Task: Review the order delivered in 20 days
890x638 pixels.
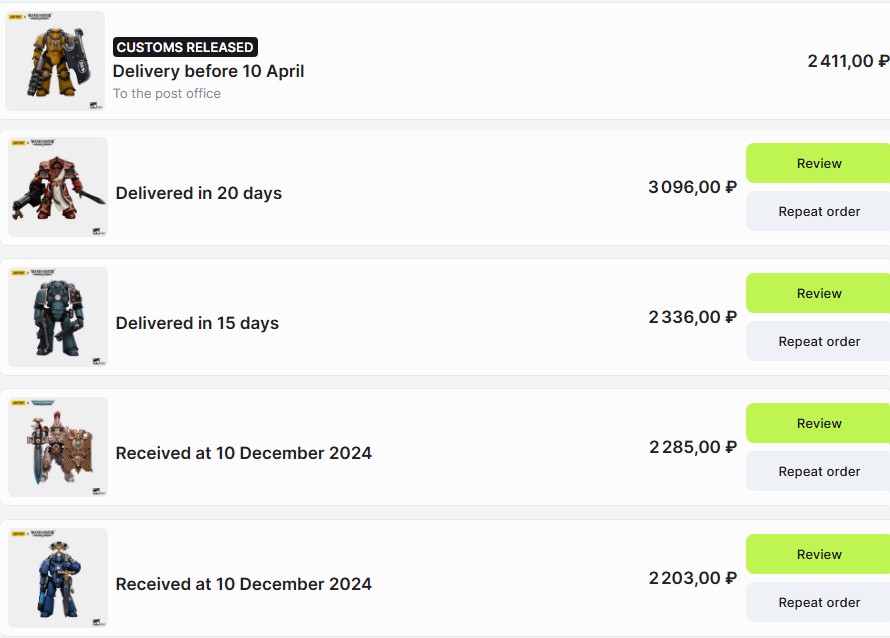Action: 818,163
